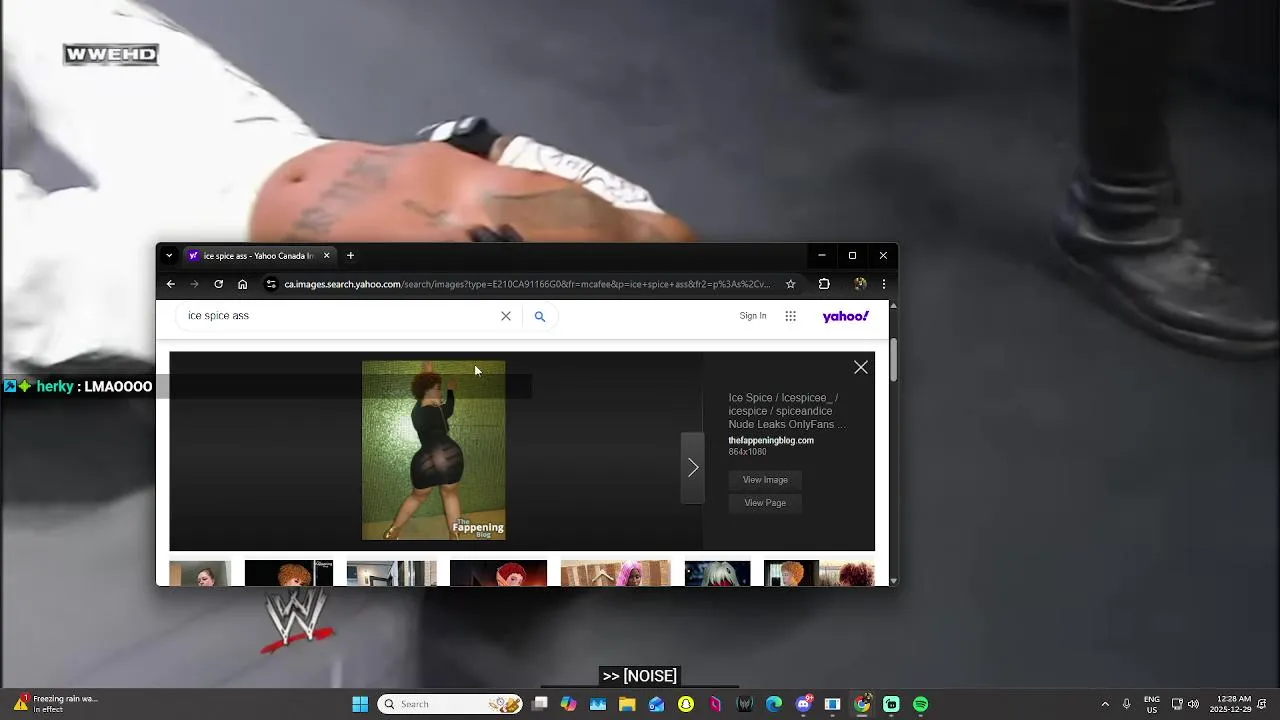Open the volume control in system tray

pos(1193,704)
